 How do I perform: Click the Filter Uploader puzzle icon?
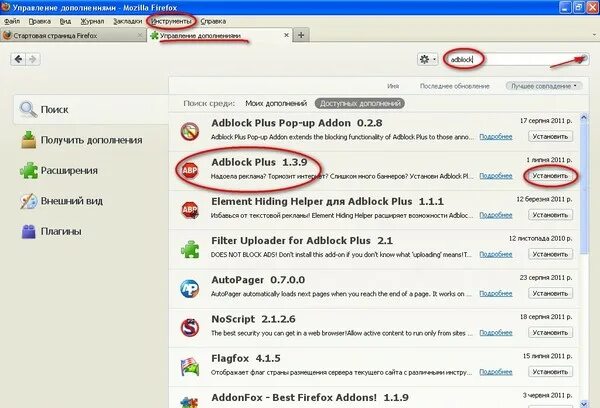click(x=190, y=249)
